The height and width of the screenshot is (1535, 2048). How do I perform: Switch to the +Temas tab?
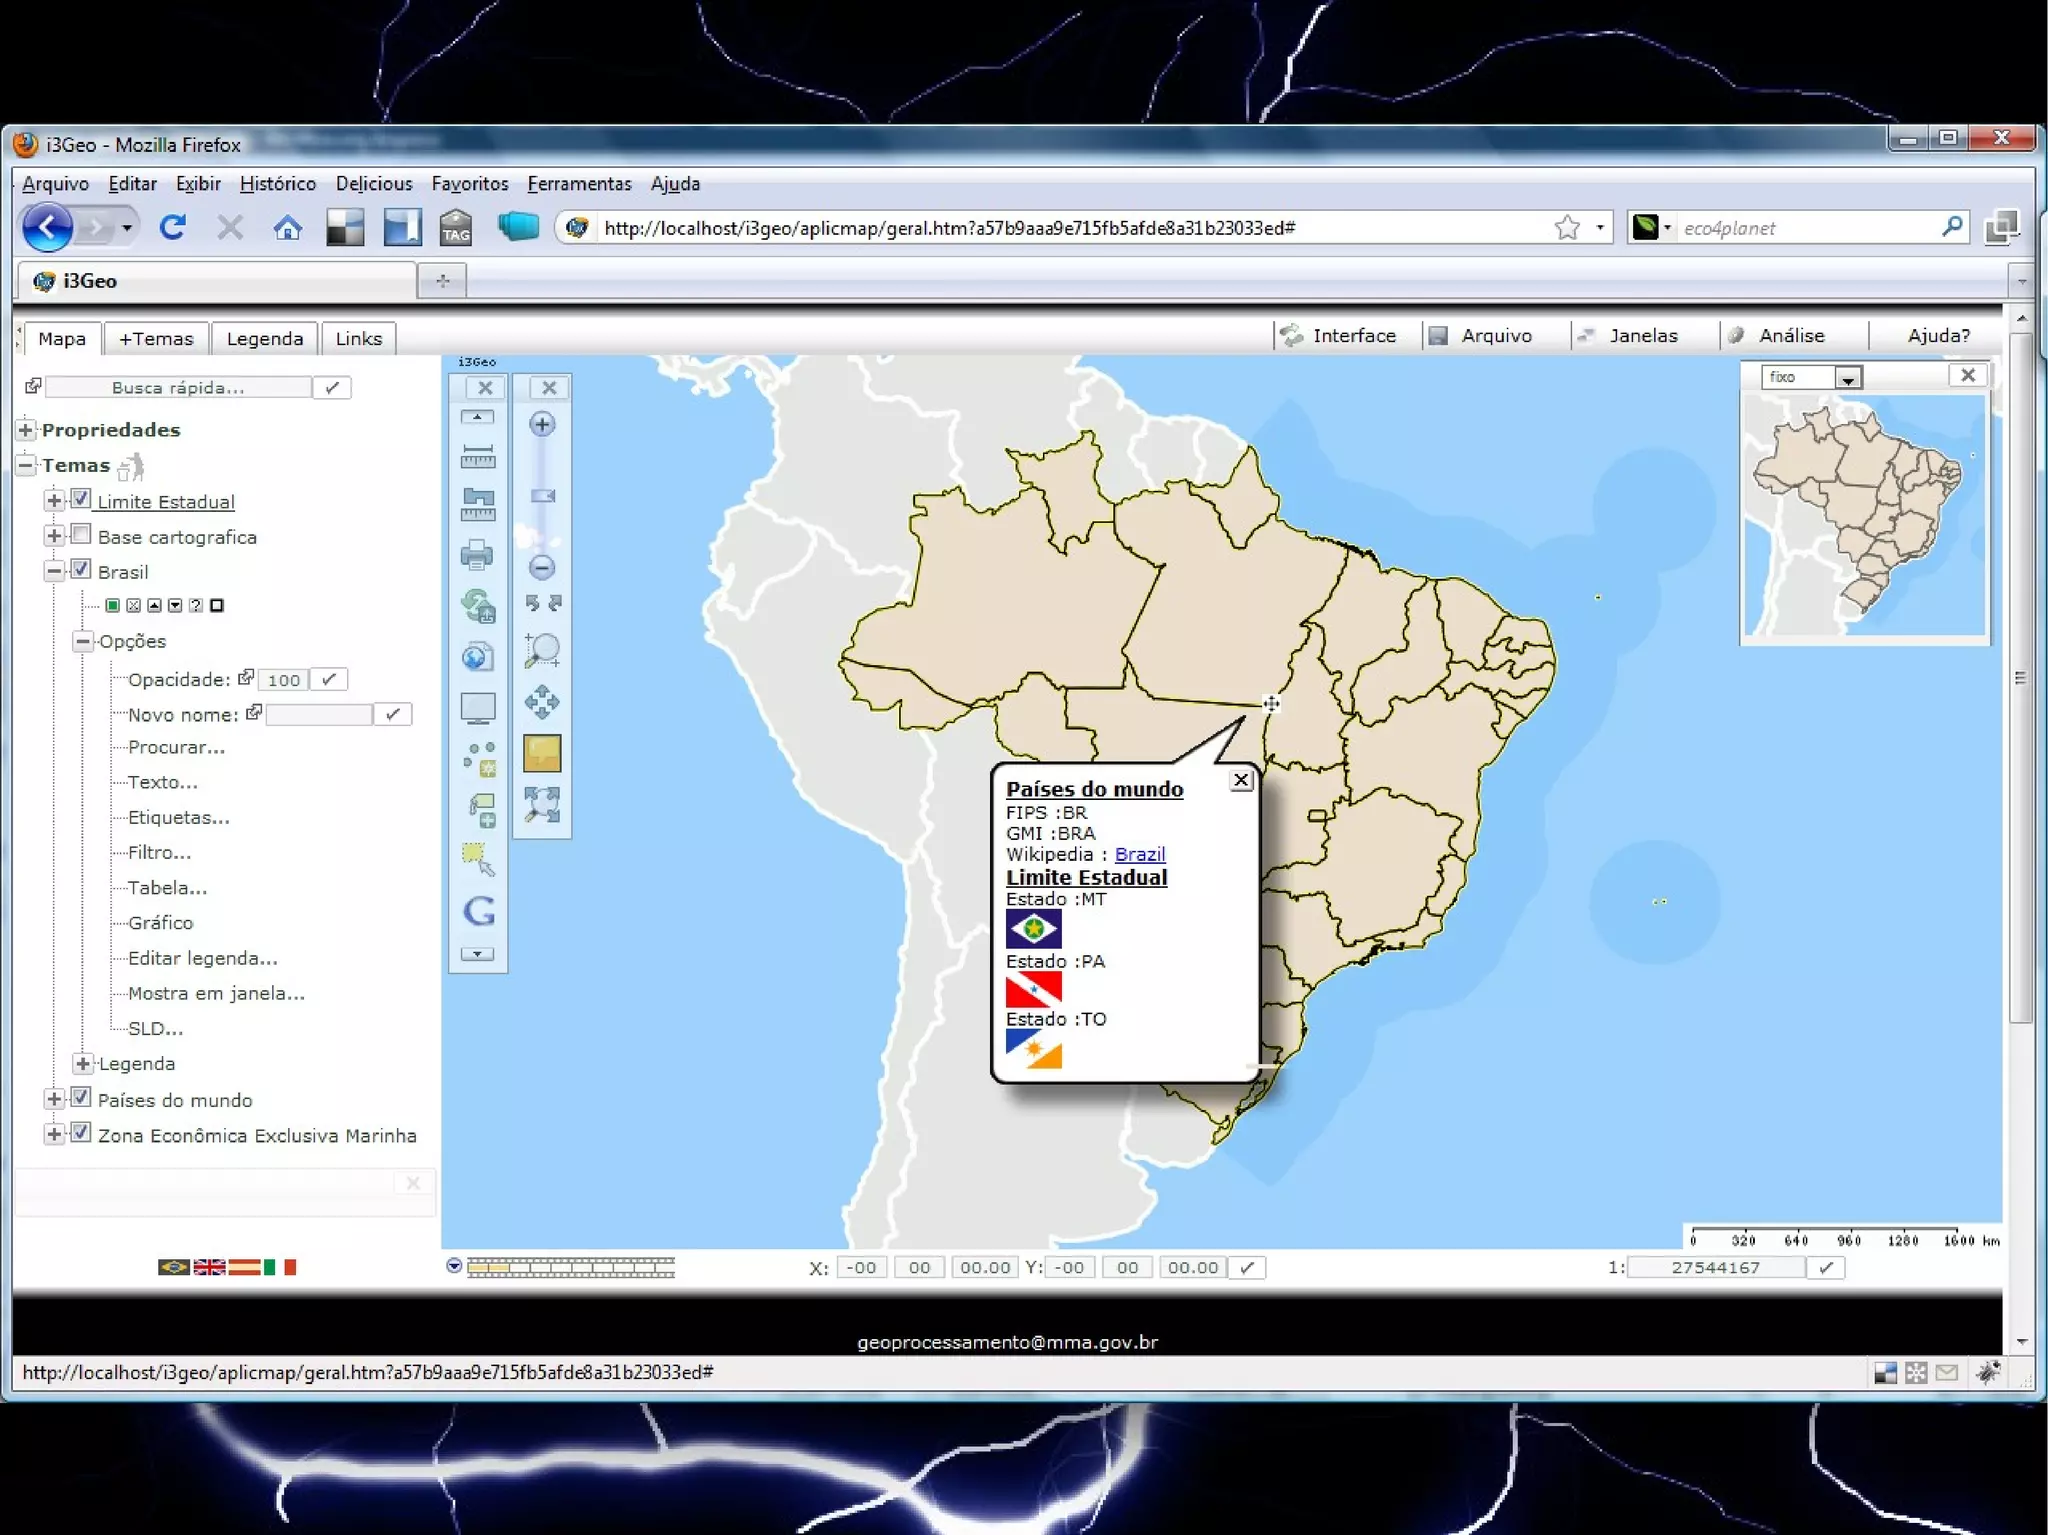pos(156,339)
